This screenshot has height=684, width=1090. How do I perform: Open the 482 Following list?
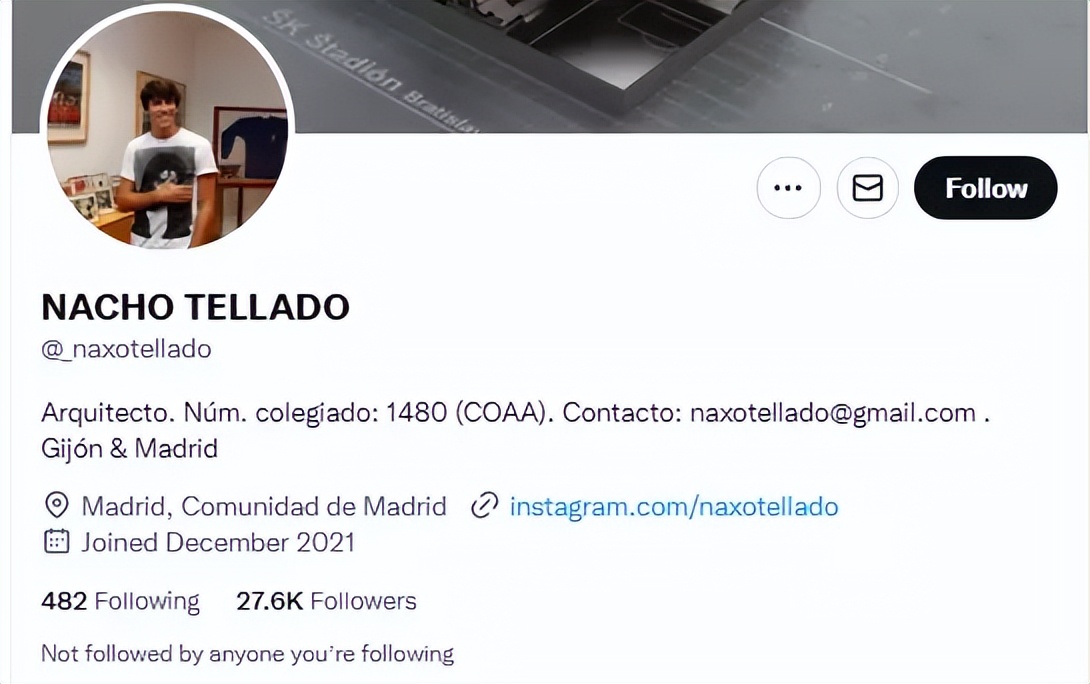[120, 601]
